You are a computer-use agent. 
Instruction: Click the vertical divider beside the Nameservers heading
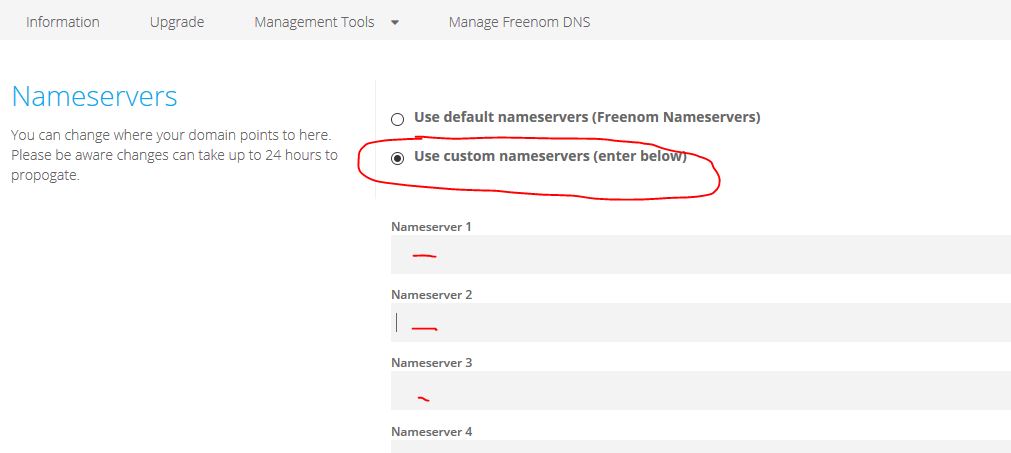[375, 140]
